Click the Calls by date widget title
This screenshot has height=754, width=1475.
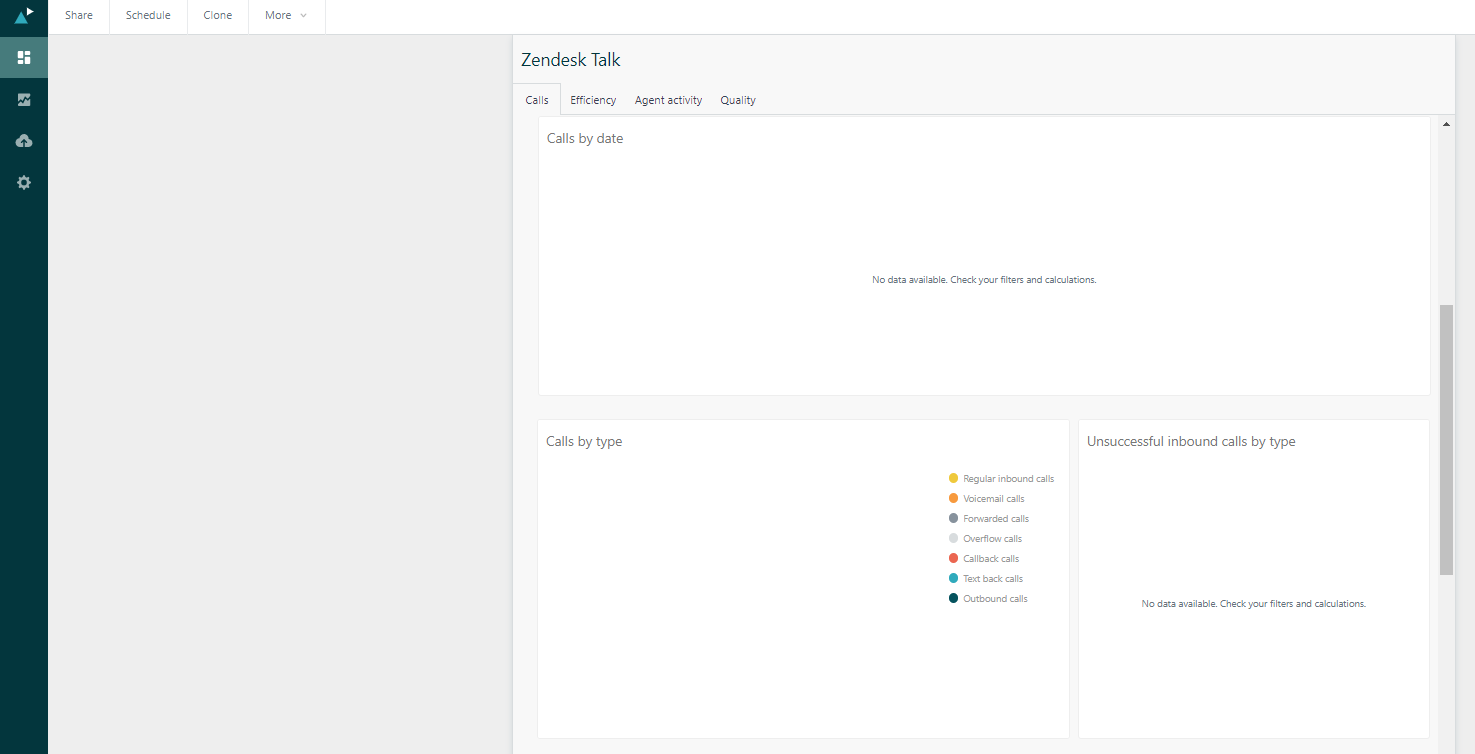[585, 139]
